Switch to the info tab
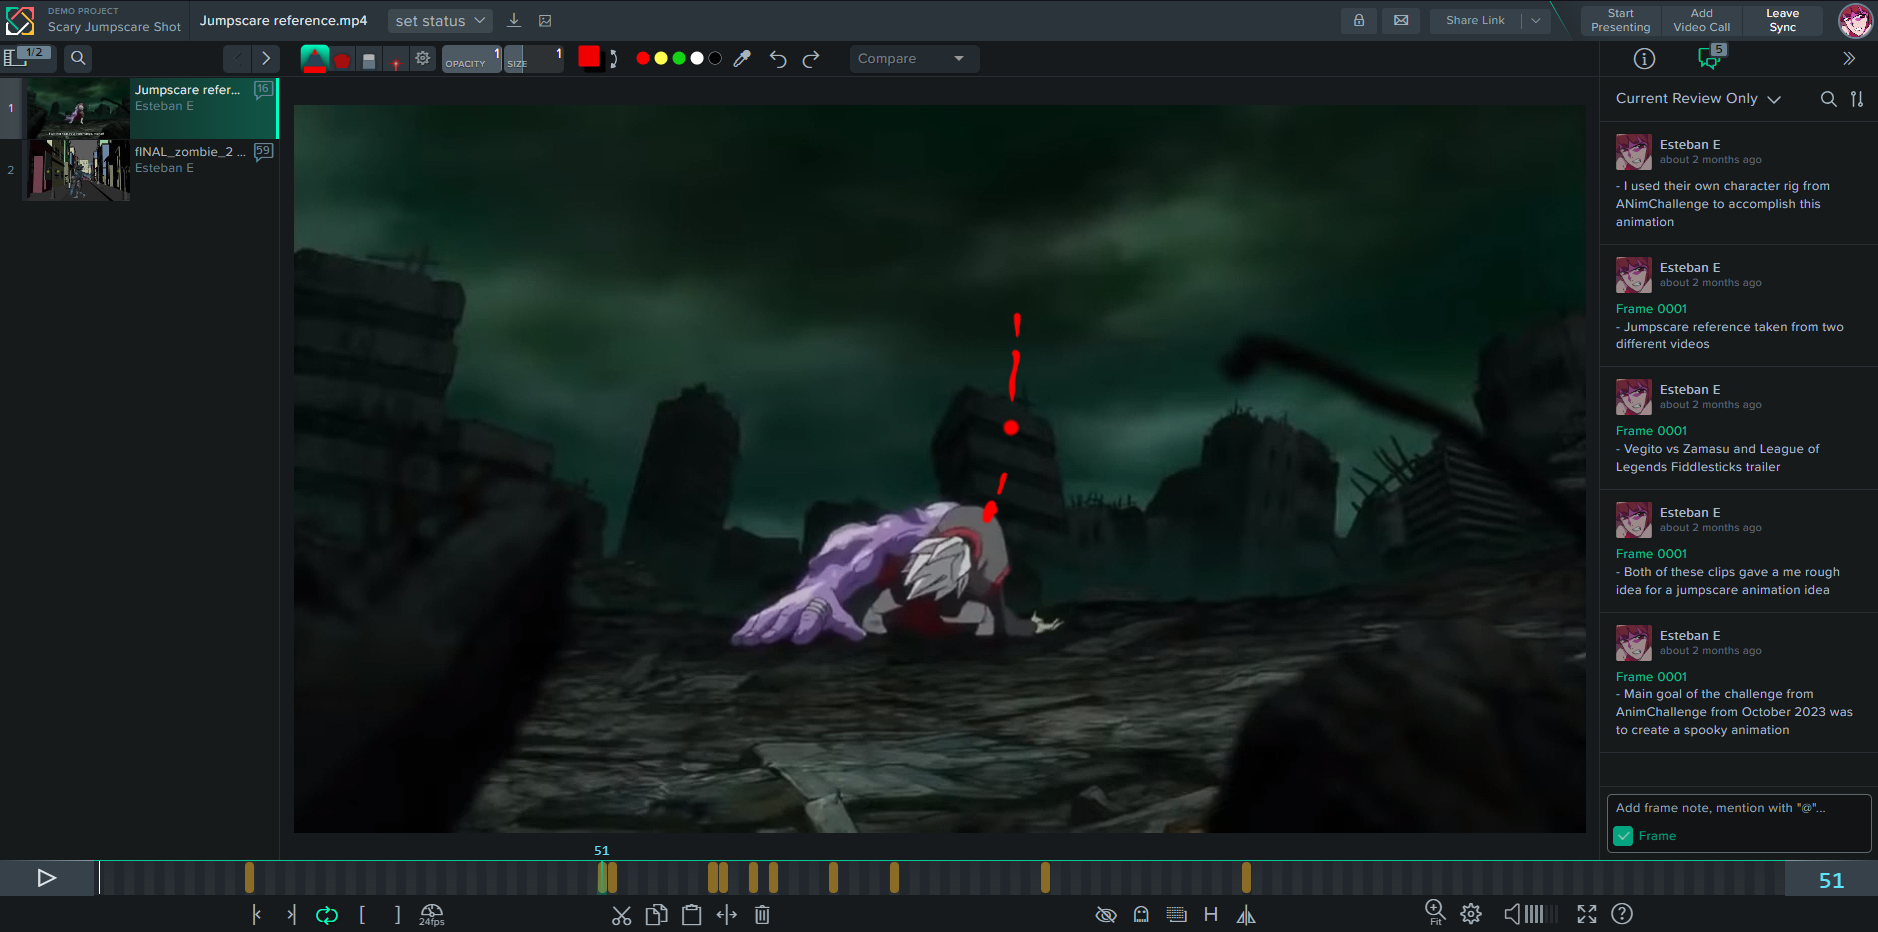 point(1644,59)
